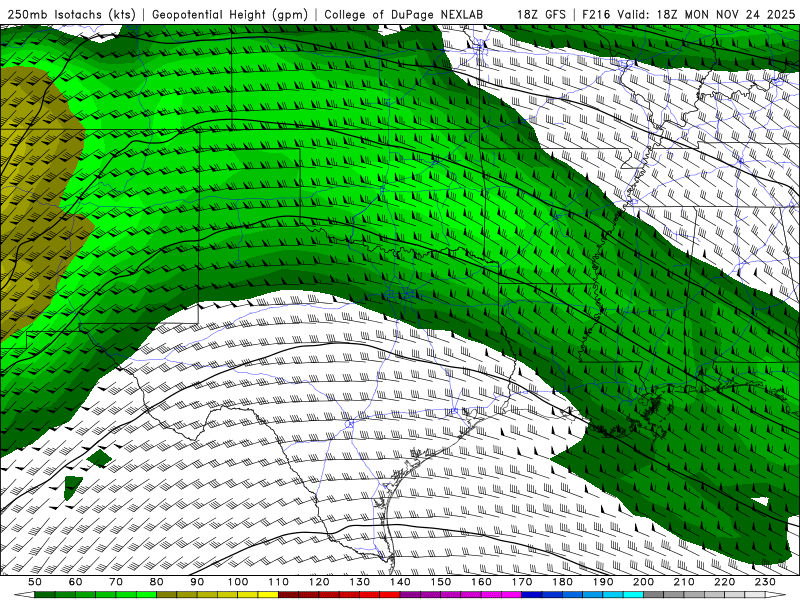Click the '80' value on the color scale
This screenshot has height=600, width=800.
pos(157,582)
